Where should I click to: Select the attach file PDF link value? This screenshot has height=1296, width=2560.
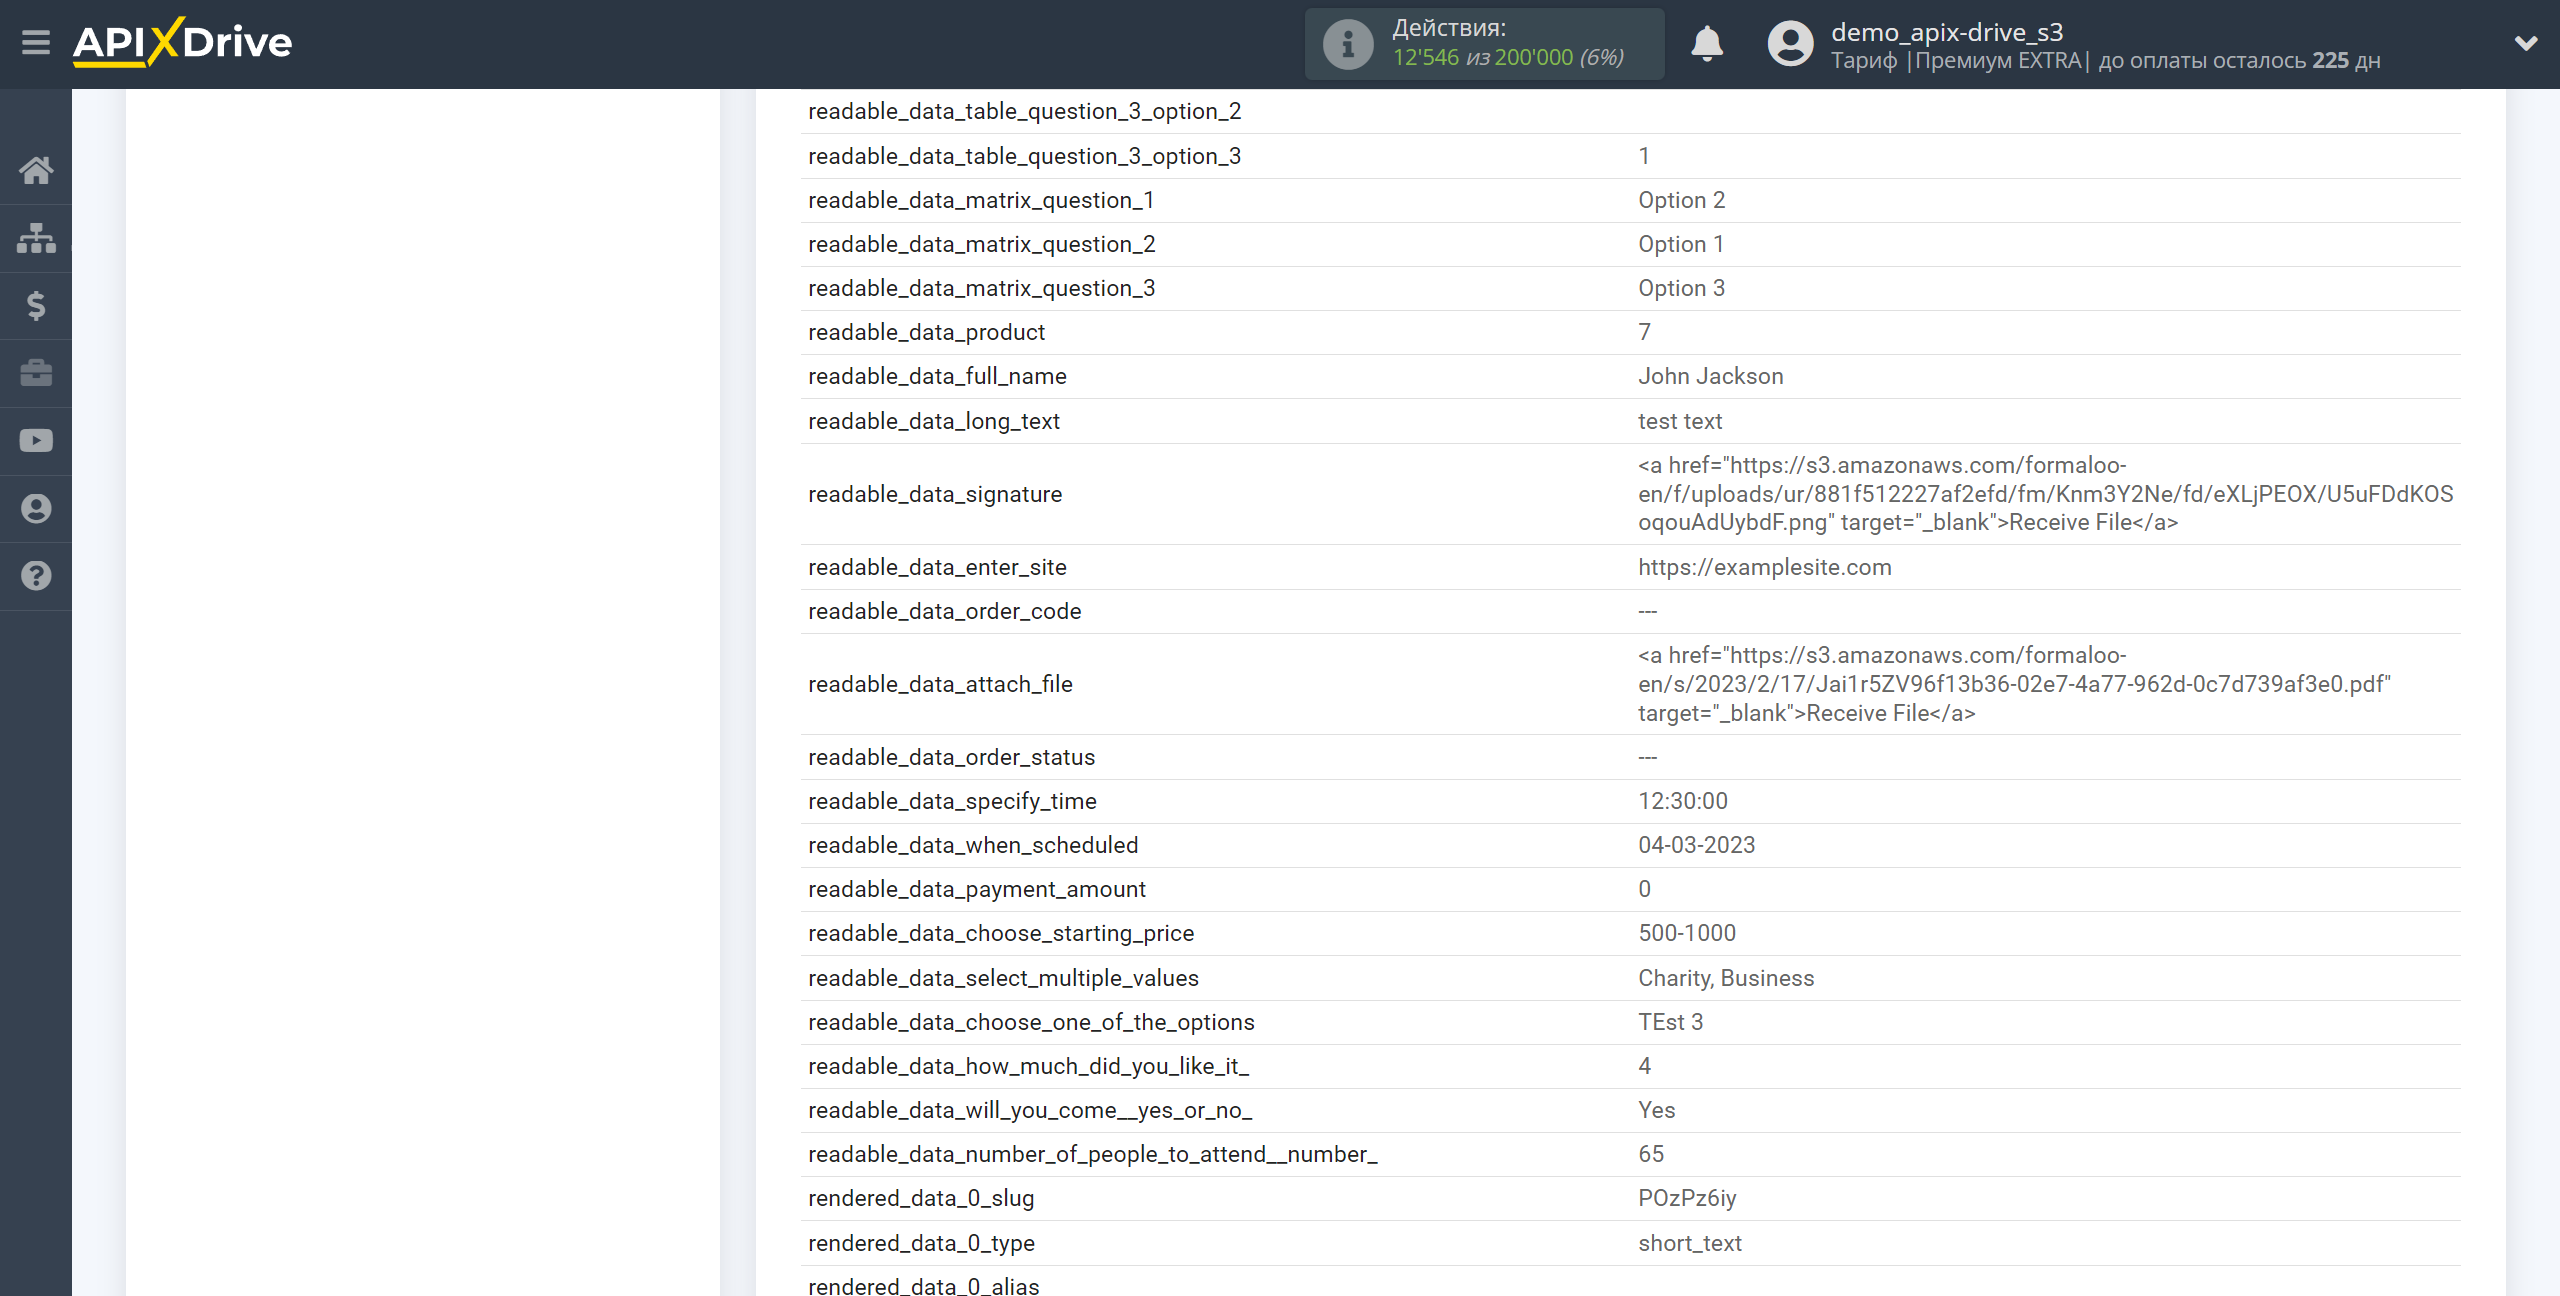(2014, 684)
